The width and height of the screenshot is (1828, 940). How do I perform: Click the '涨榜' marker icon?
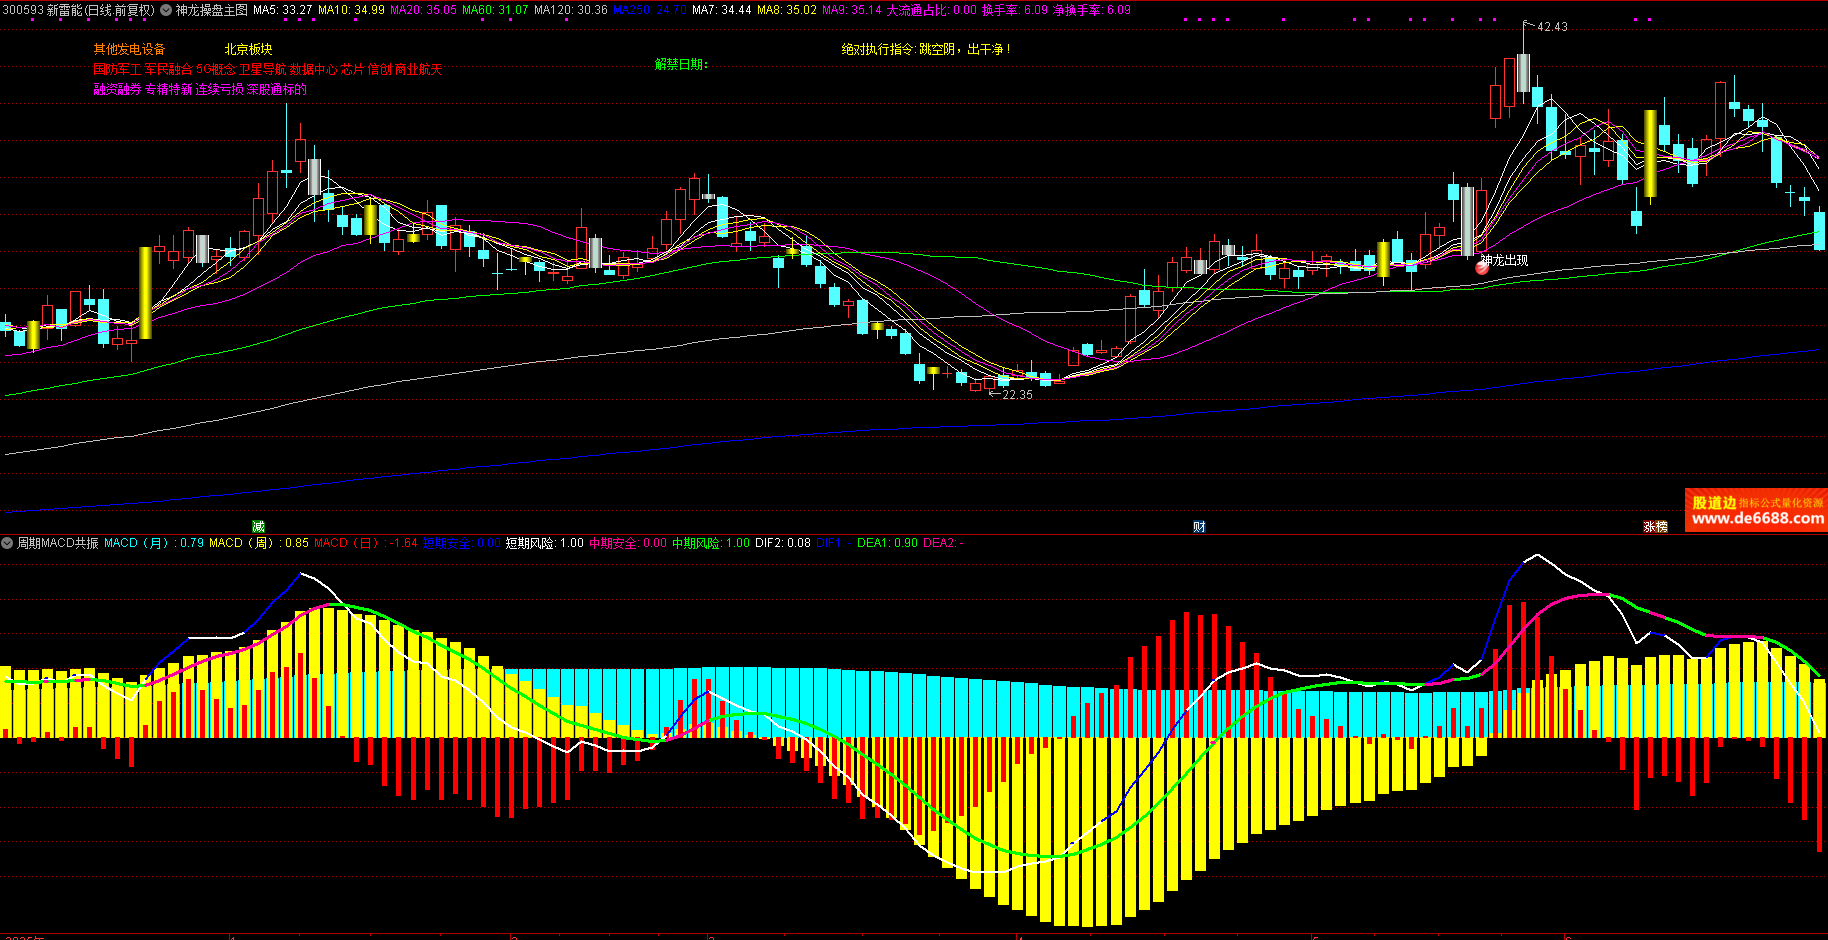coord(1655,526)
